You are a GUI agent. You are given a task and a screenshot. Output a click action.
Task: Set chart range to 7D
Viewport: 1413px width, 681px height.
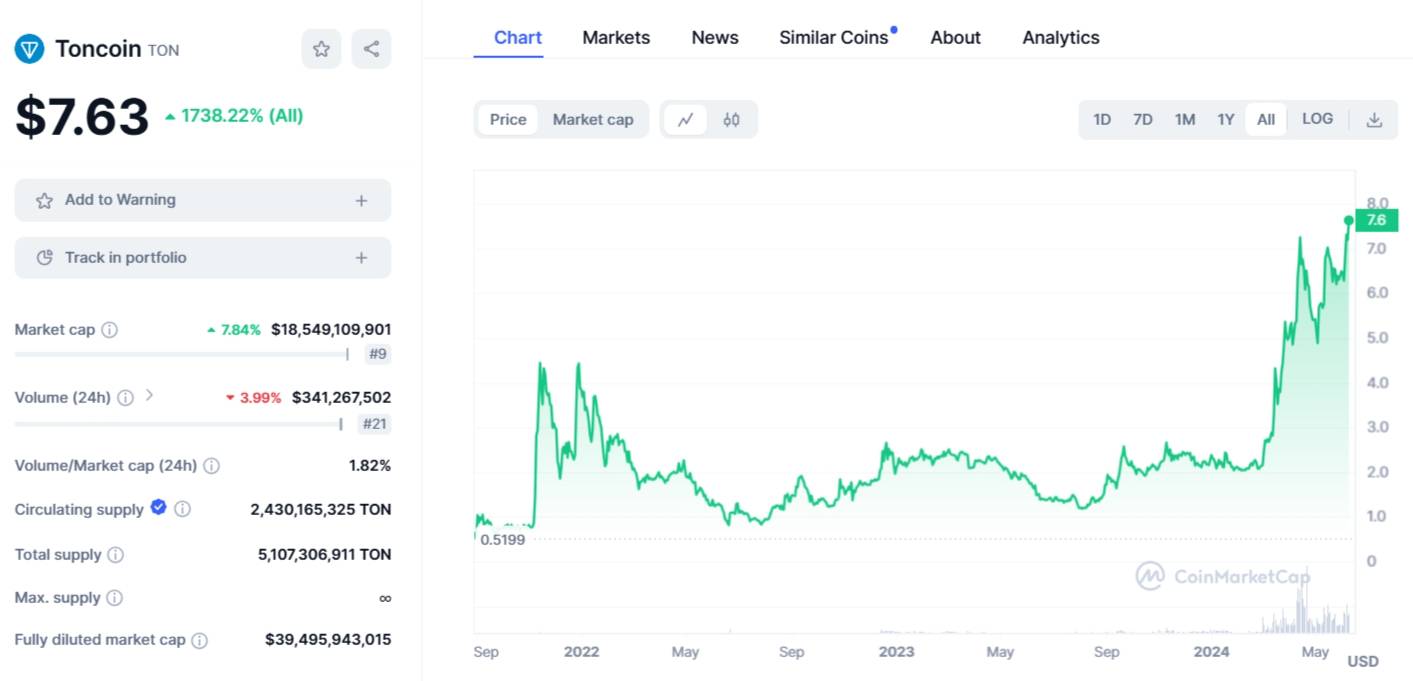(1143, 120)
